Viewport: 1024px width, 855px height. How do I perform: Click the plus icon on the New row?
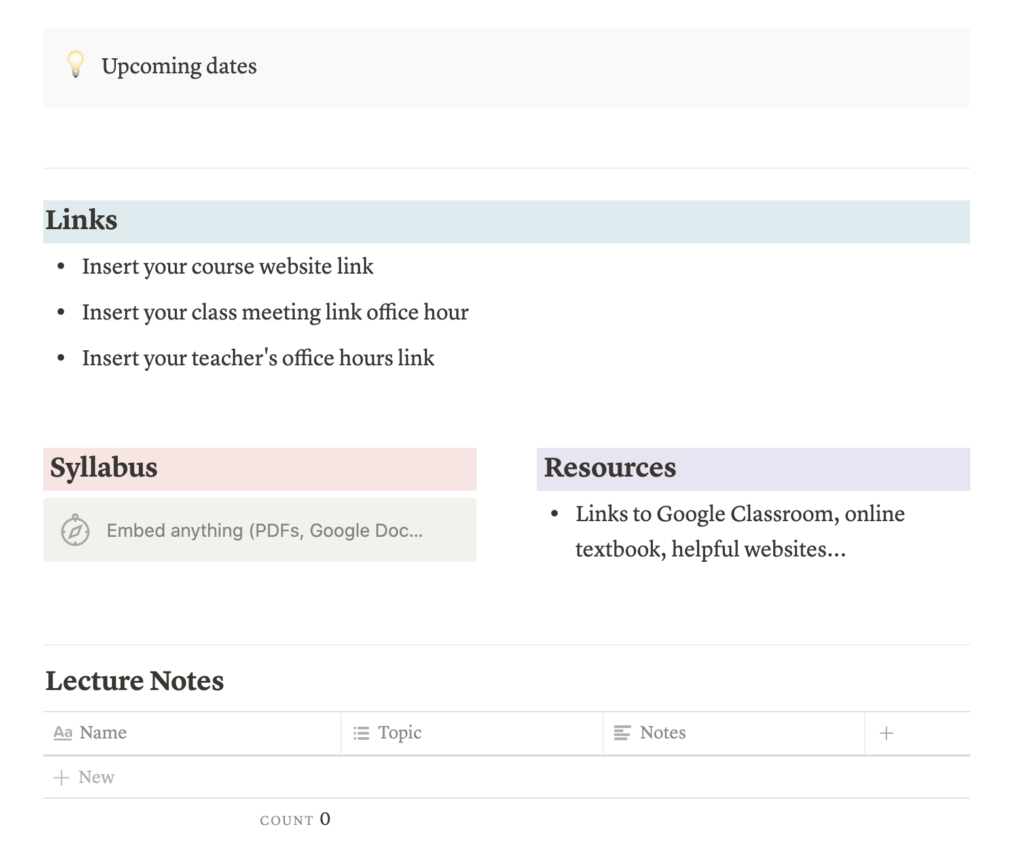(x=63, y=777)
